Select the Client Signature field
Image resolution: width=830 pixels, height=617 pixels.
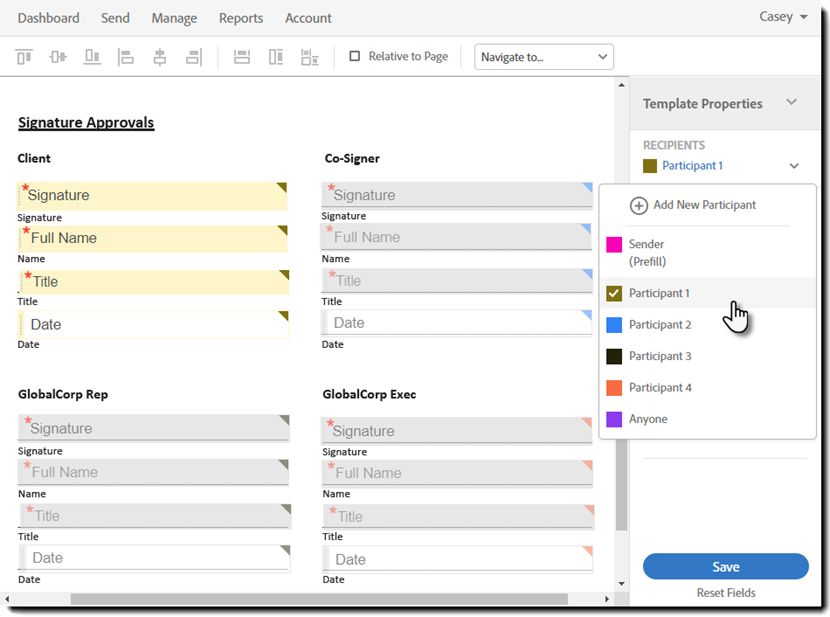pos(152,196)
